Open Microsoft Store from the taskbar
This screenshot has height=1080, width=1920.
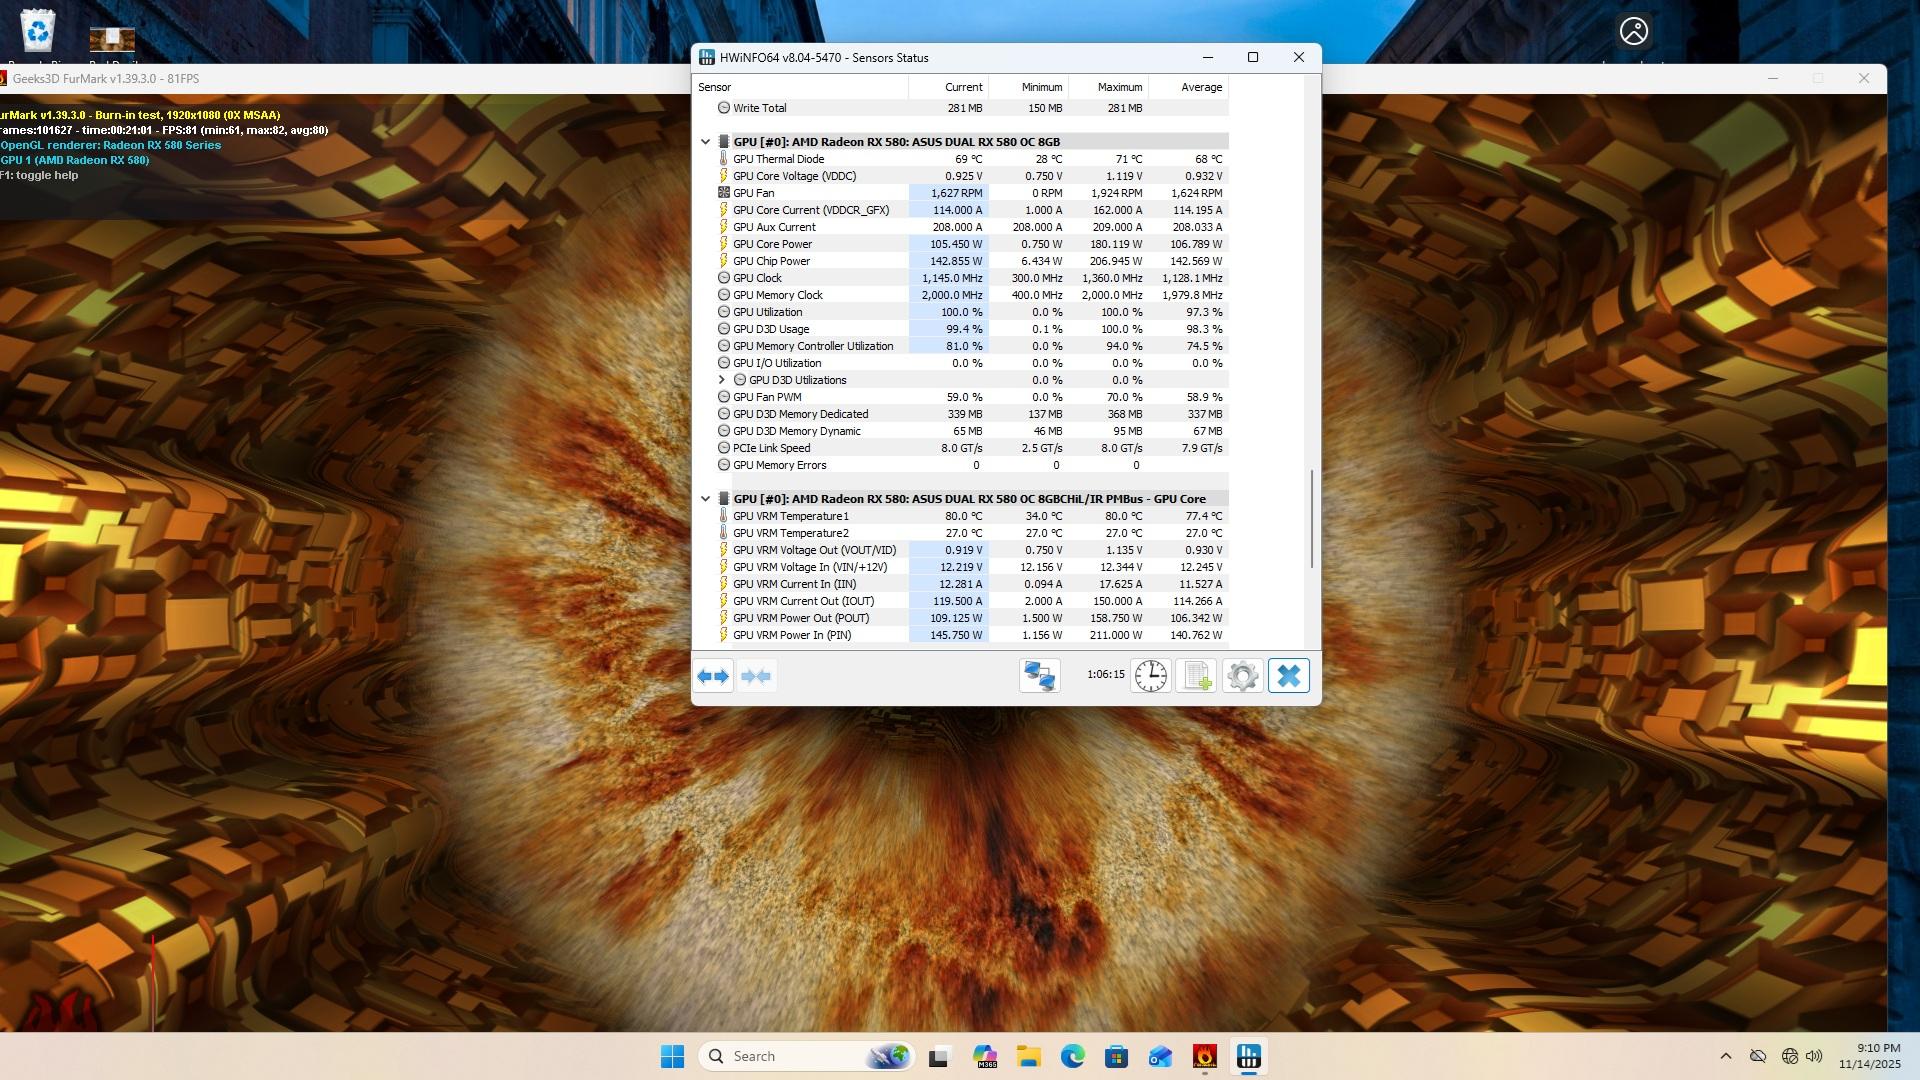point(1117,1056)
